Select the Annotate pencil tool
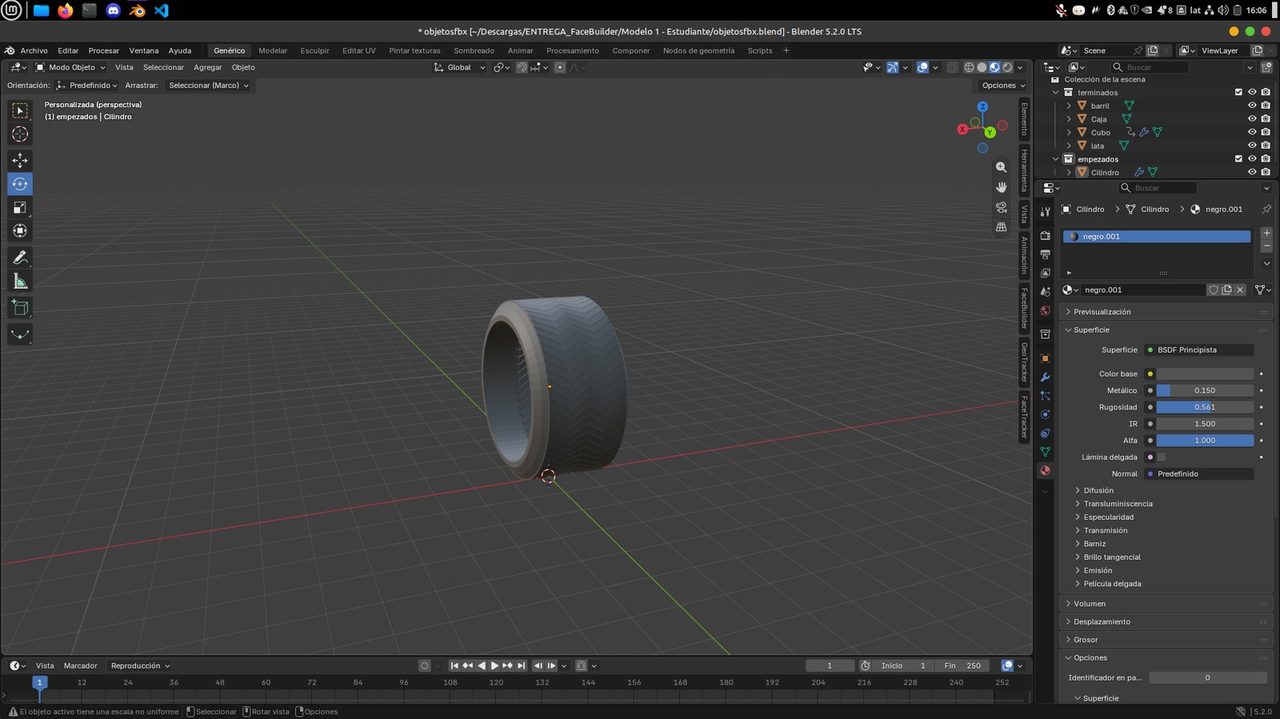This screenshot has width=1280, height=719. (x=20, y=258)
